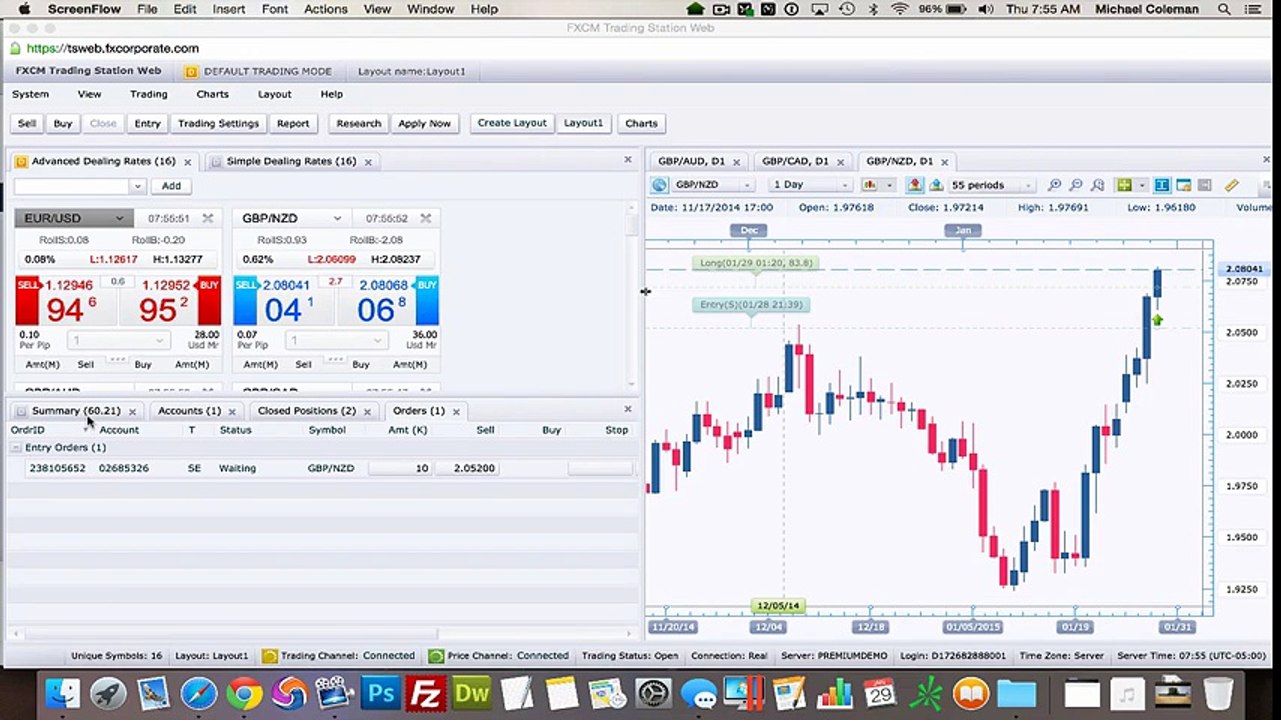Image resolution: width=1281 pixels, height=720 pixels.
Task: Switch to the GBP/CAD, D1 chart tab
Action: 795,161
